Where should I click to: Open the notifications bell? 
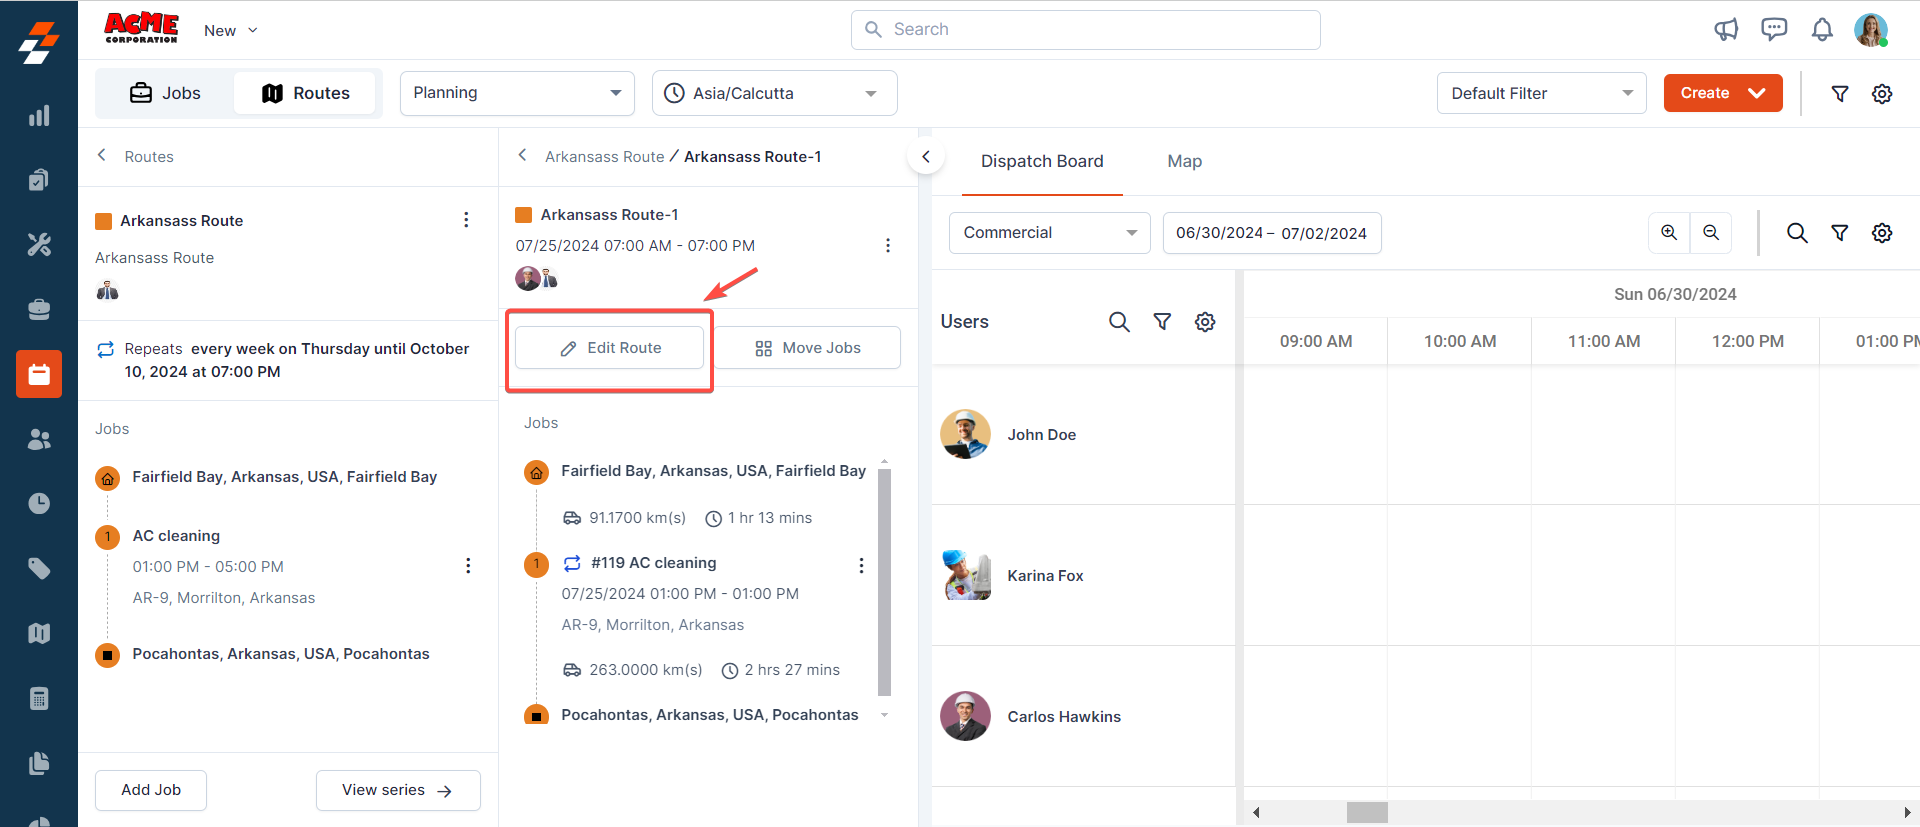coord(1822,30)
